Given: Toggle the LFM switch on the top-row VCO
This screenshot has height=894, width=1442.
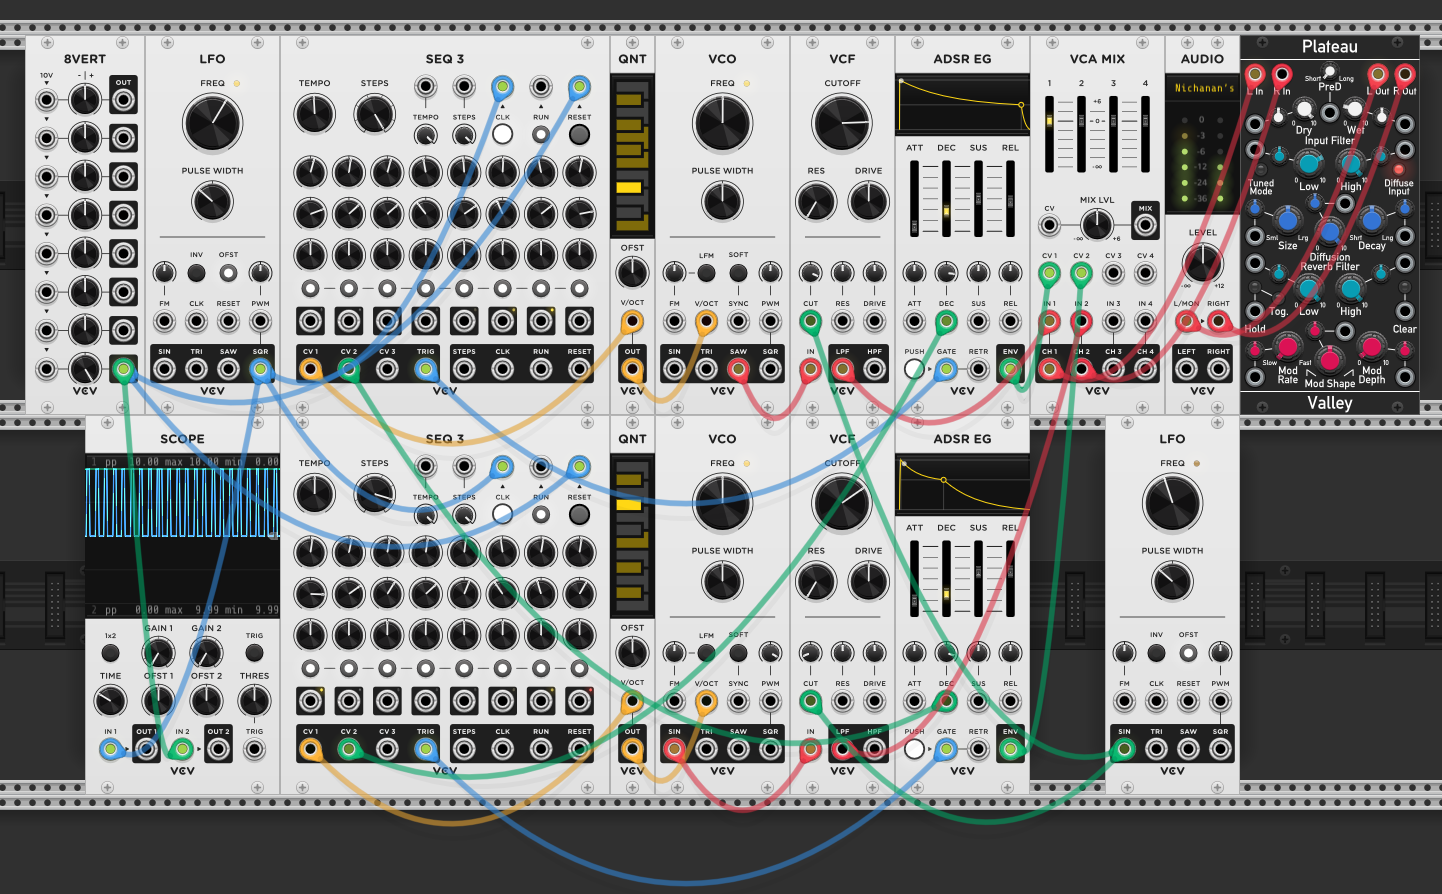Looking at the screenshot, I should tap(706, 272).
